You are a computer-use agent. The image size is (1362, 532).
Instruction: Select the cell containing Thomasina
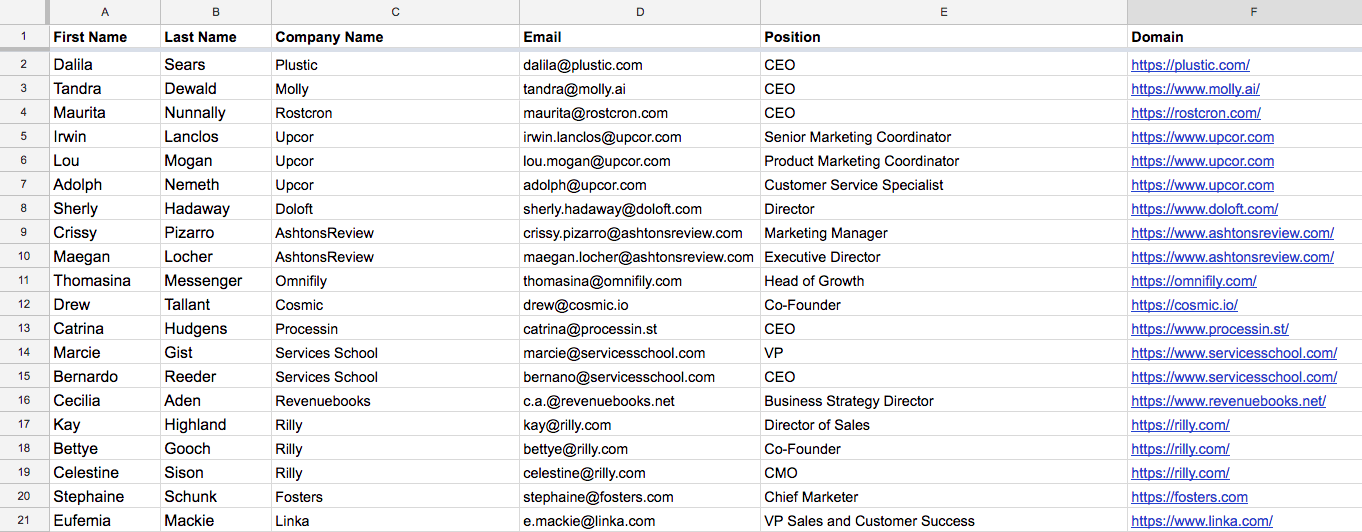[x=105, y=281]
